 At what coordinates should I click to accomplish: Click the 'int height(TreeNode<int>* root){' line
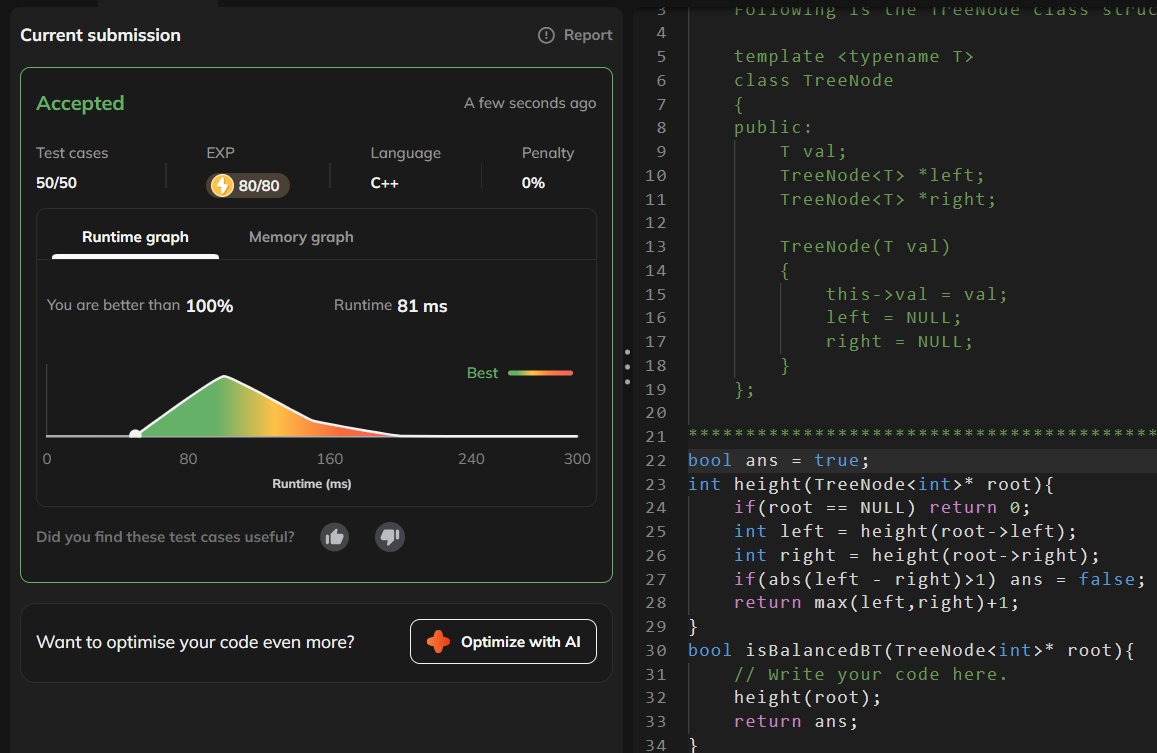point(871,484)
